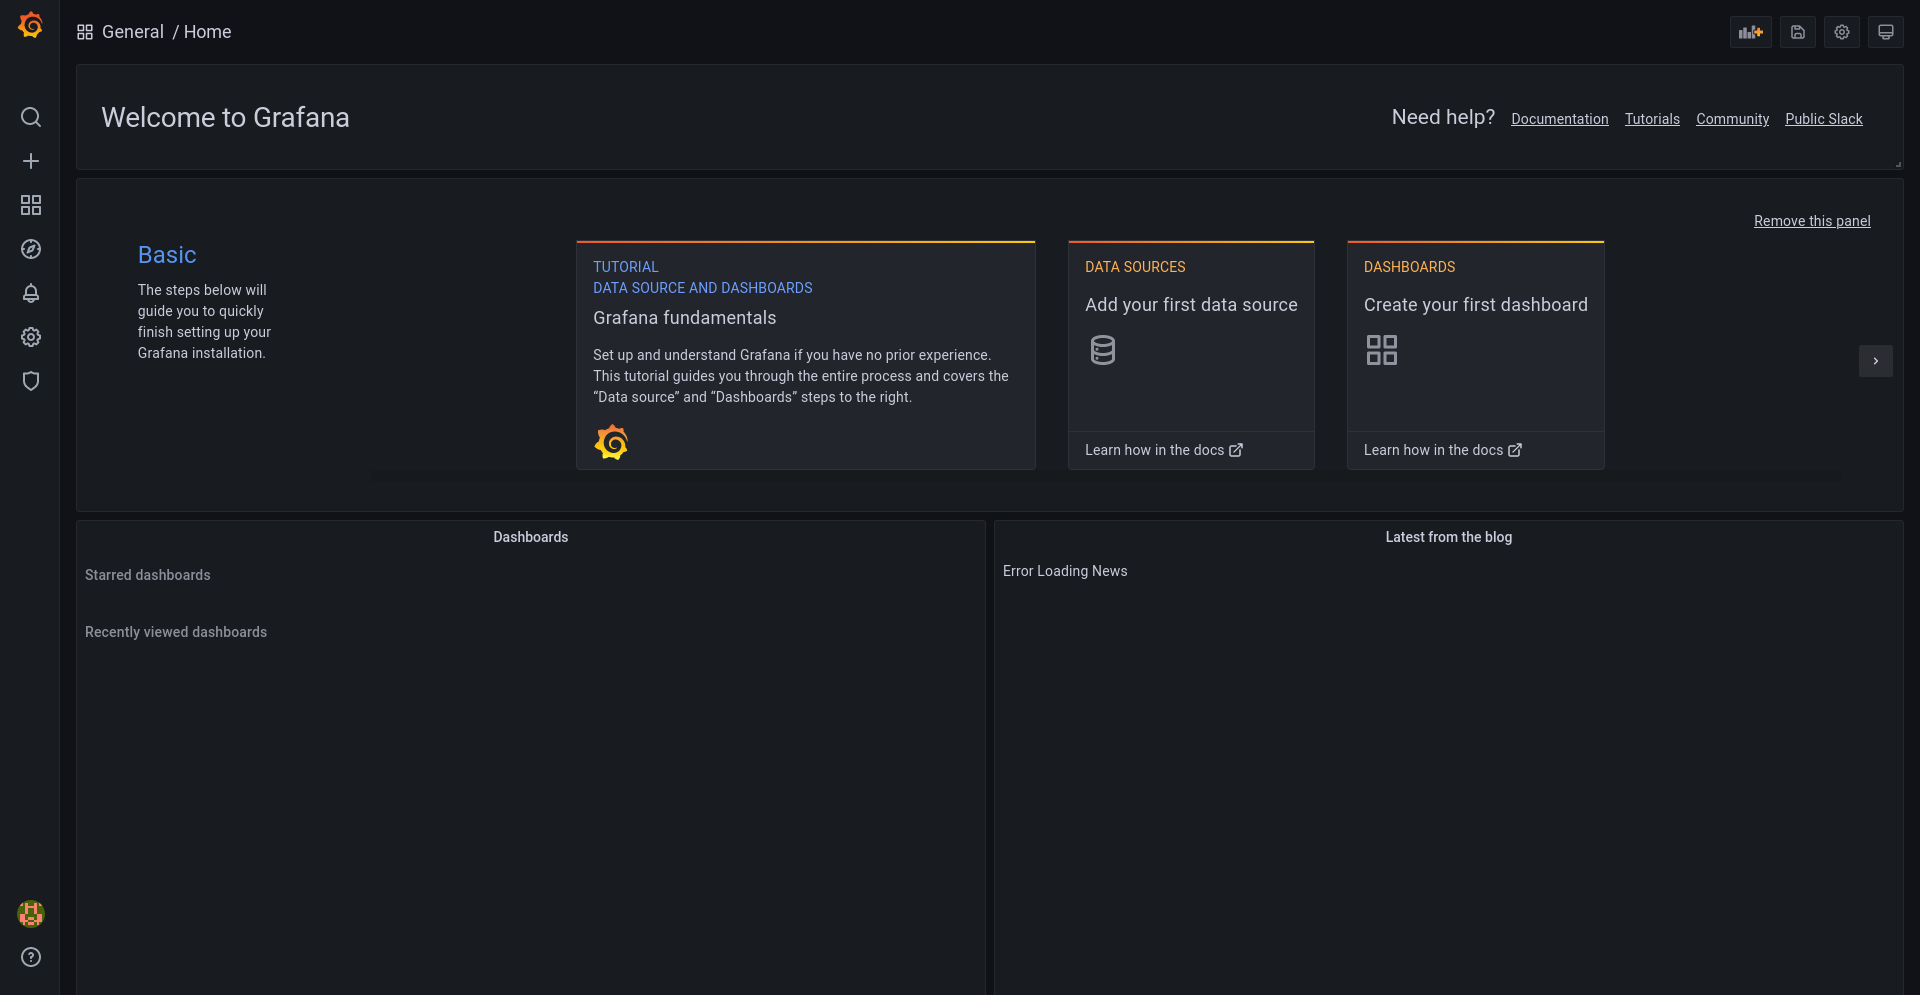Screen dimensions: 1920x995
Task: Open the Search dashboards magnifier icon
Action: pyautogui.click(x=31, y=117)
